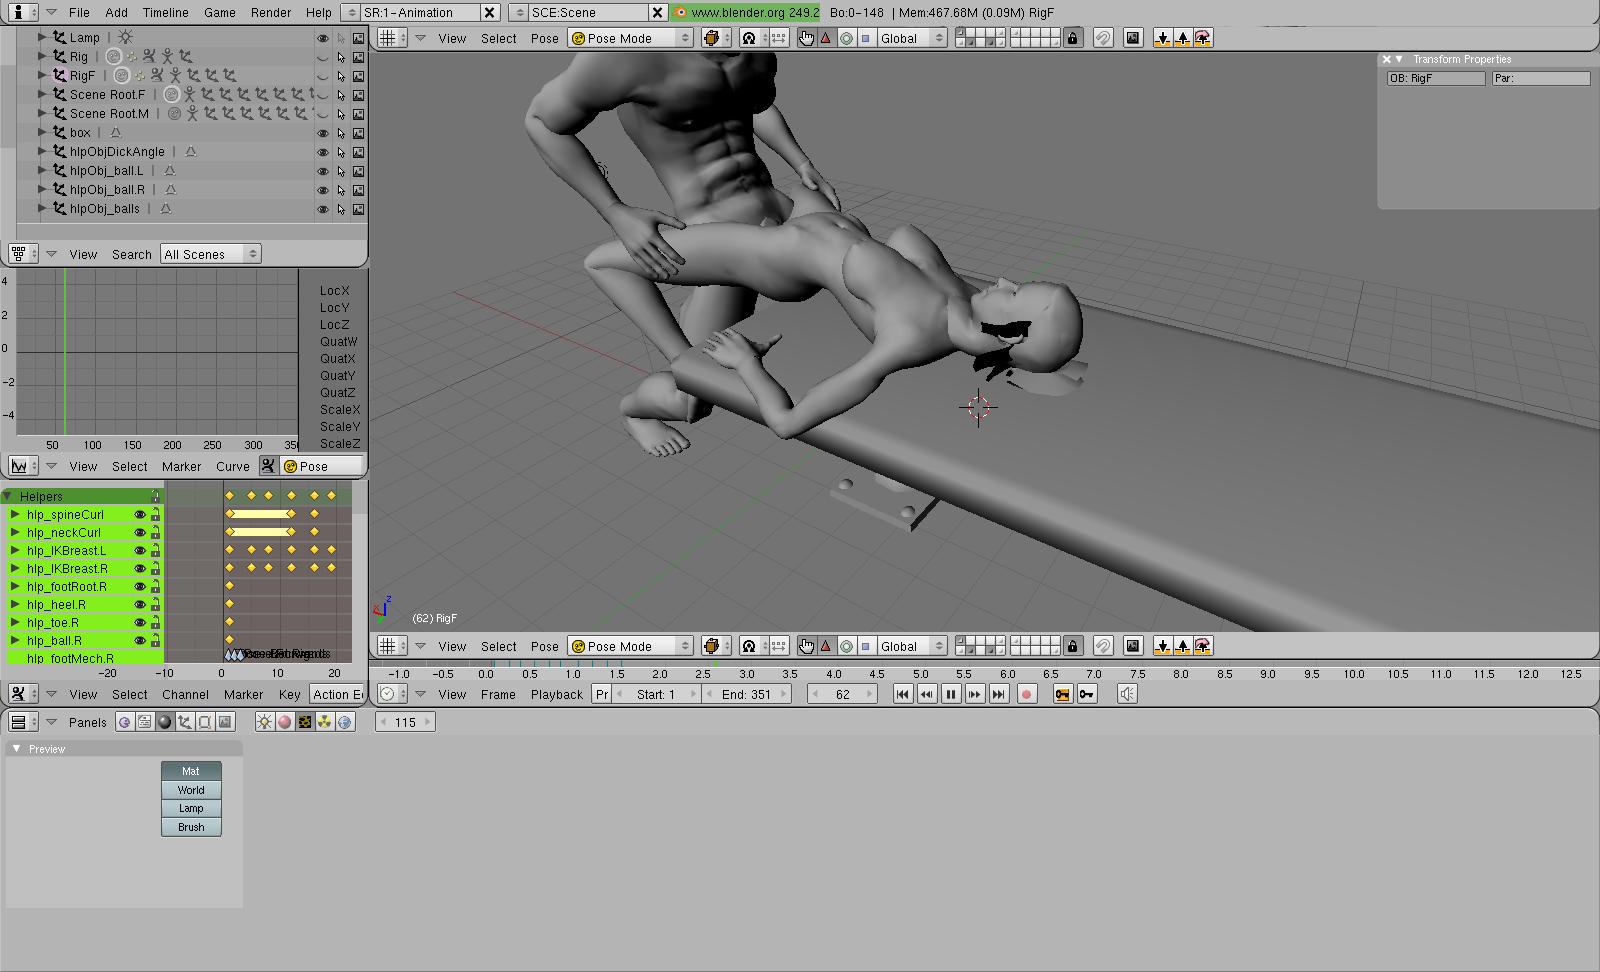Screen dimensions: 1600x972
Task: Toggle the layer lock icon in top 3D header
Action: click(x=1073, y=38)
